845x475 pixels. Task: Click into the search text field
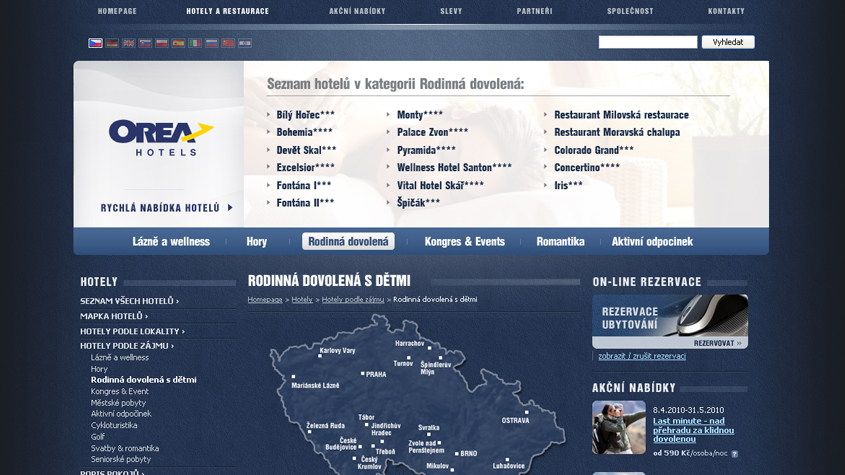tap(647, 42)
